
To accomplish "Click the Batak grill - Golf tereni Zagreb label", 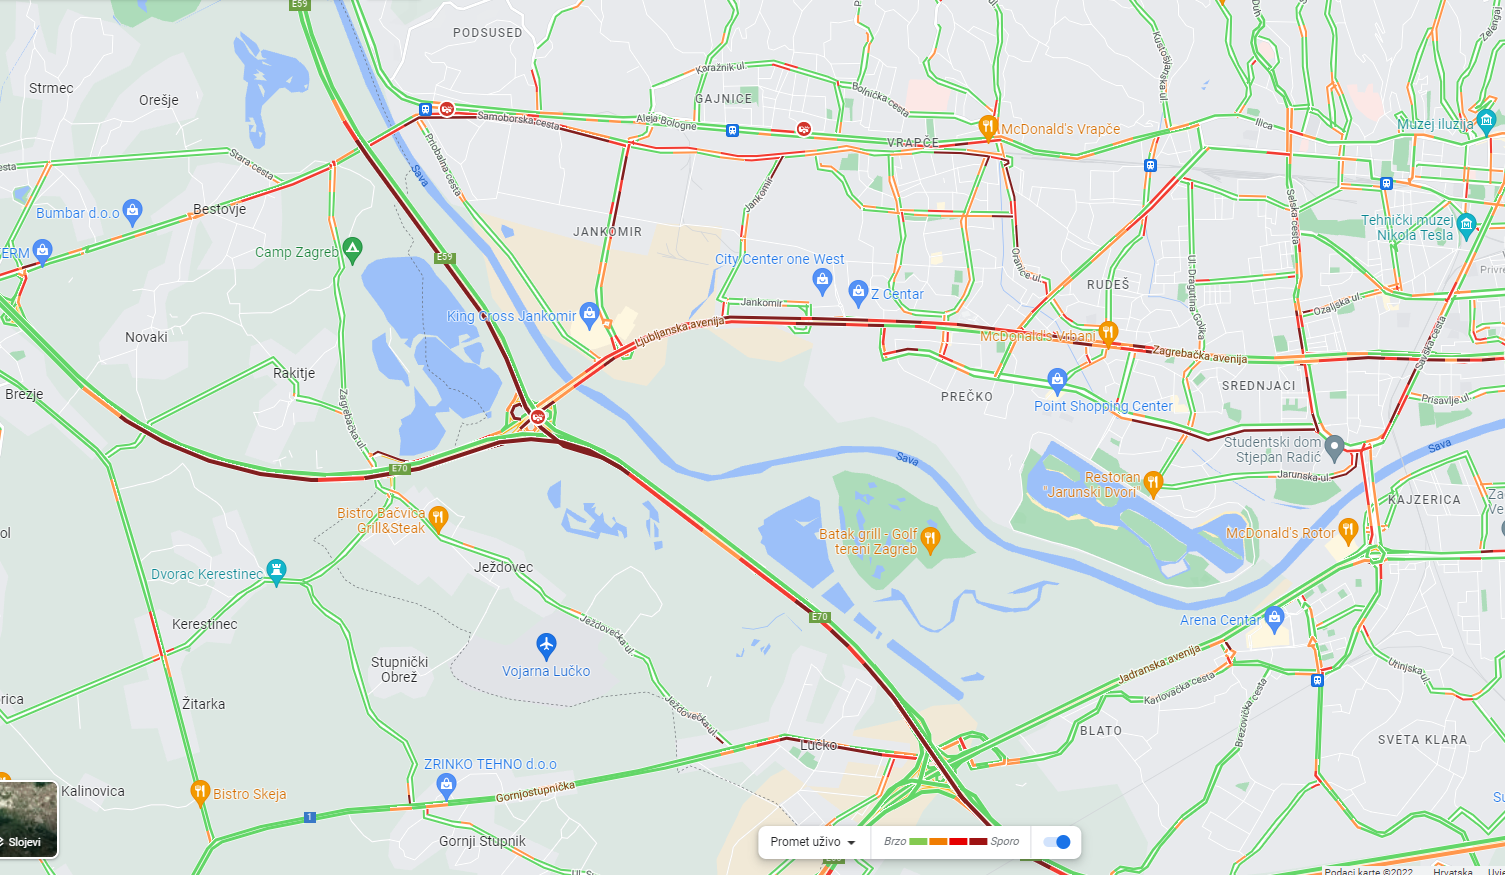I will coord(868,542).
